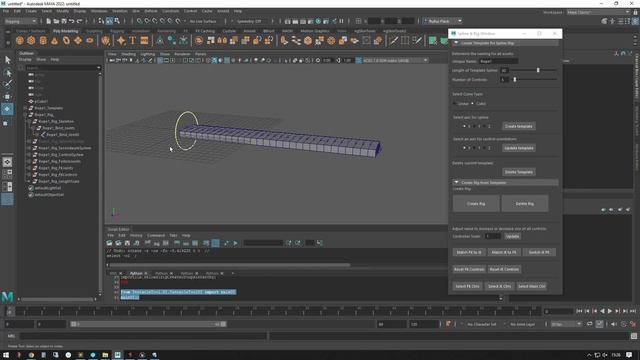Select the Cubic curve type radio
The height and width of the screenshot is (360, 640).
pos(472,104)
